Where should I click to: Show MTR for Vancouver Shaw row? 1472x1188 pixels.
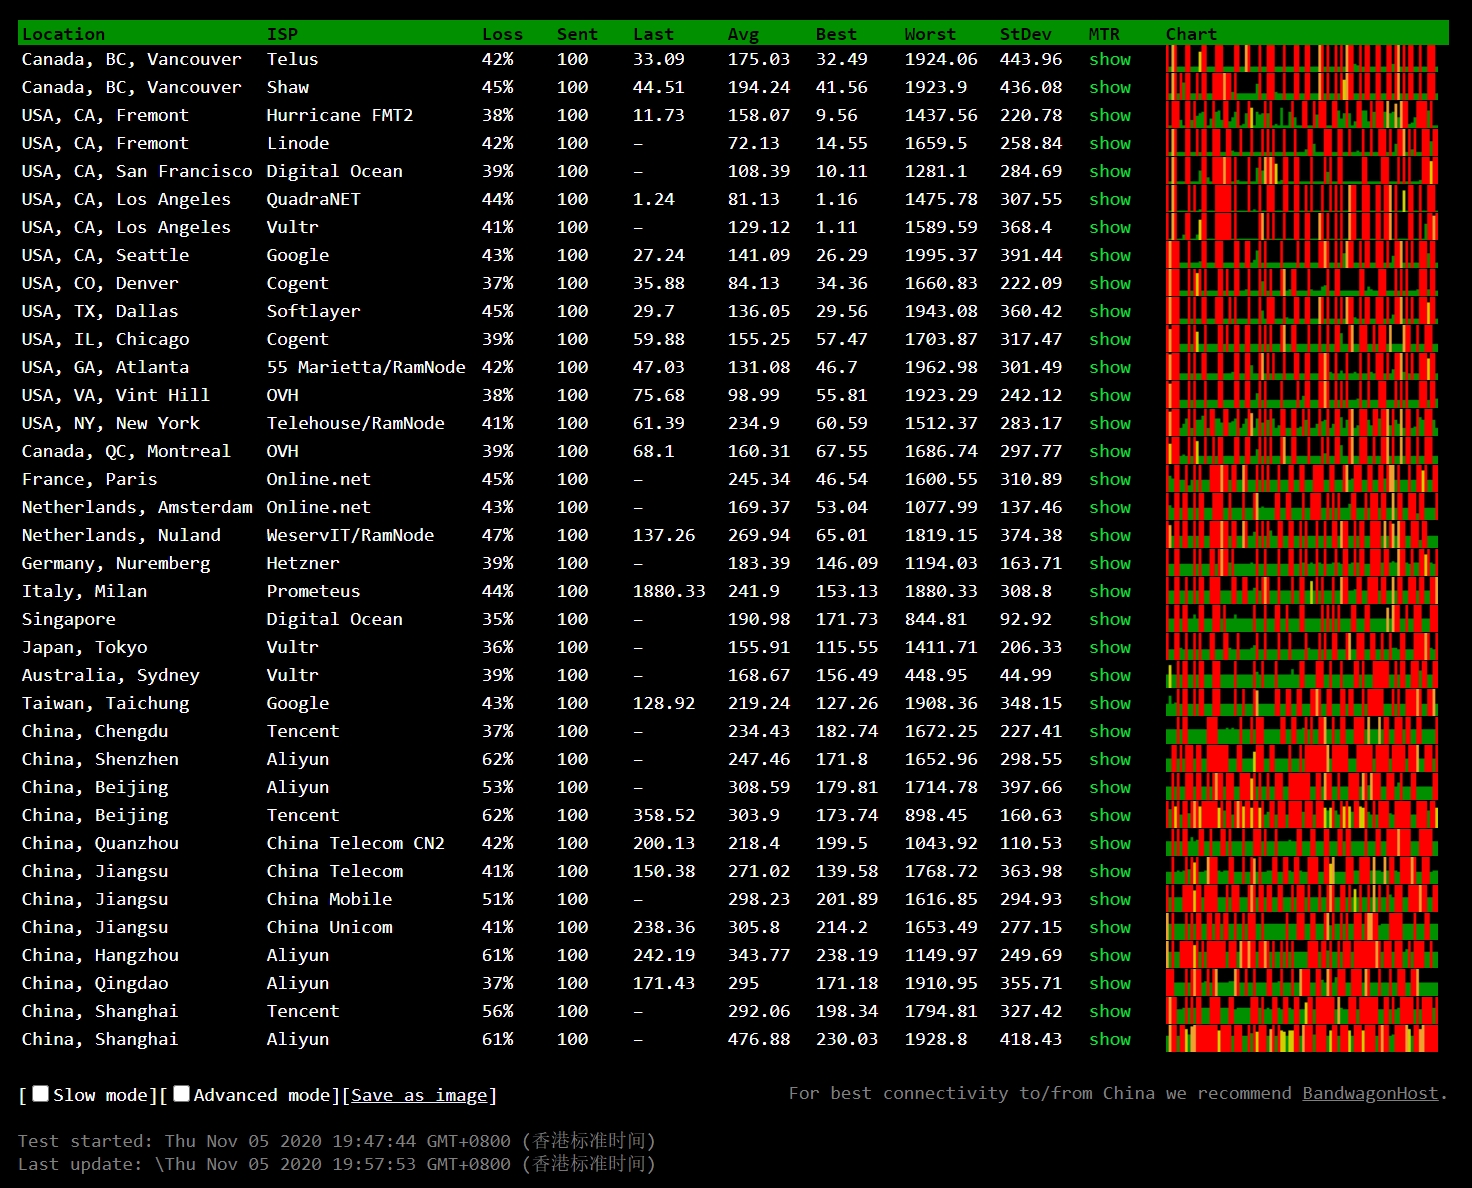point(1110,87)
